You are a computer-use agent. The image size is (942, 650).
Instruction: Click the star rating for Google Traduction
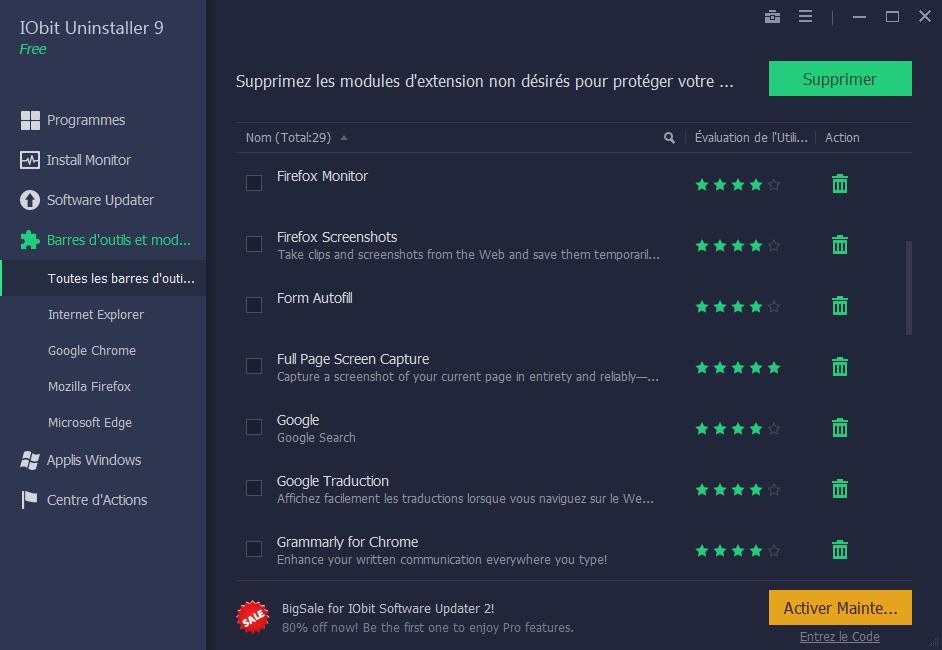coord(738,490)
